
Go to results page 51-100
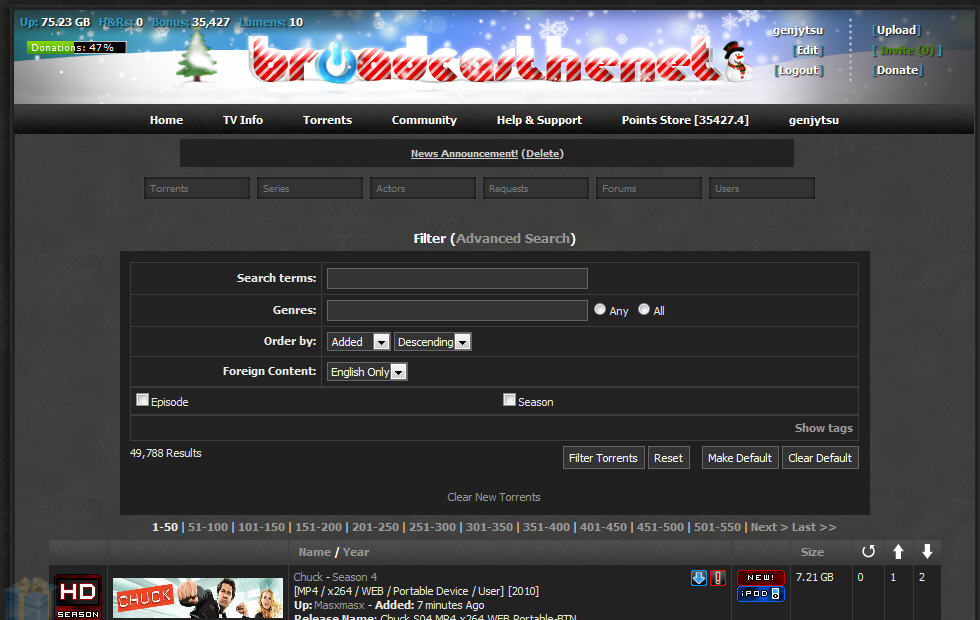pyautogui.click(x=208, y=527)
